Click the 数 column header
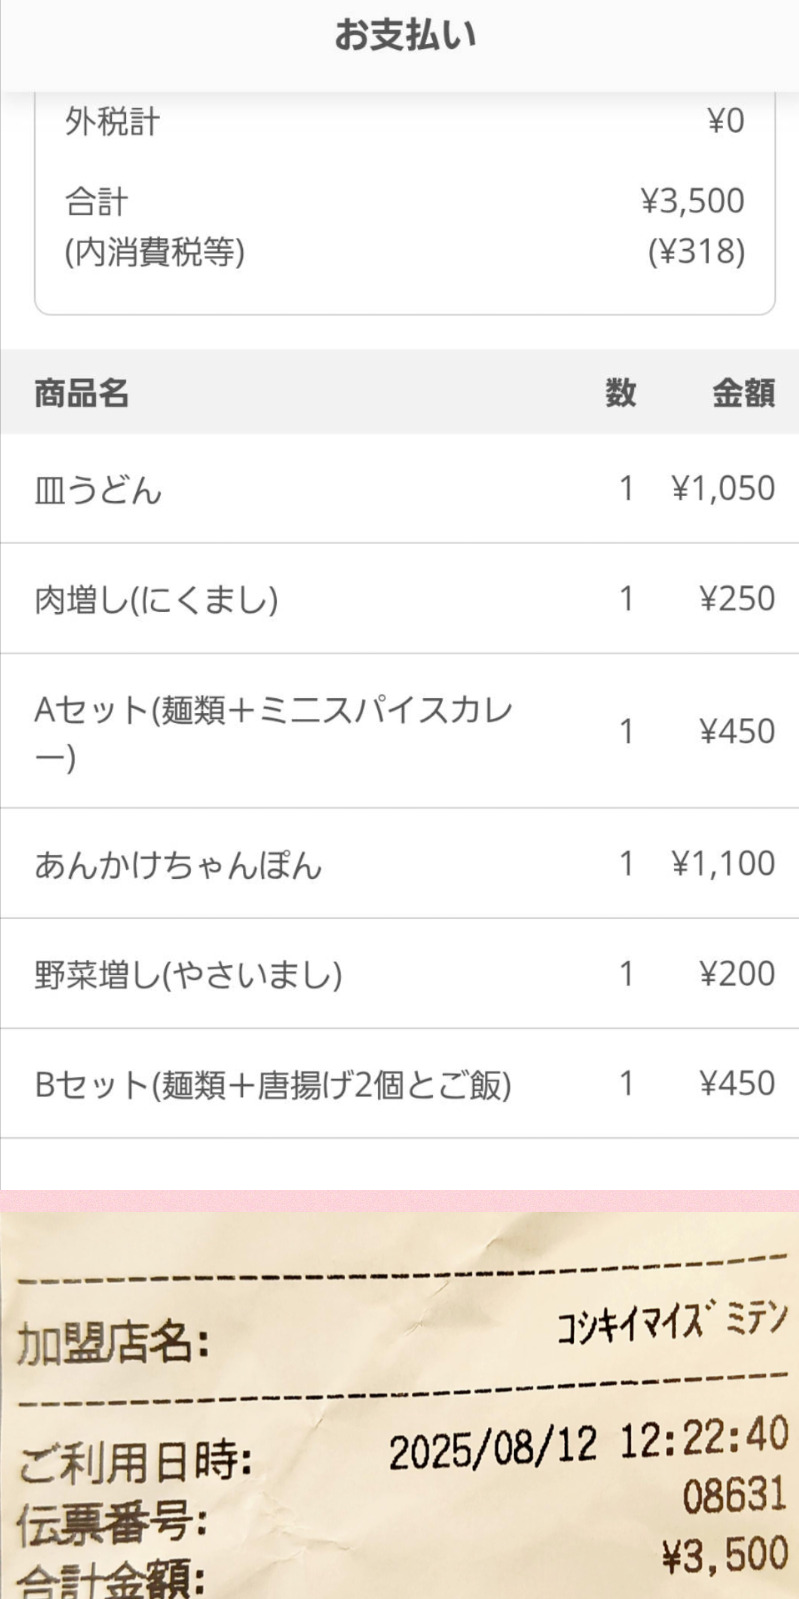Image resolution: width=799 pixels, height=1599 pixels. (620, 393)
